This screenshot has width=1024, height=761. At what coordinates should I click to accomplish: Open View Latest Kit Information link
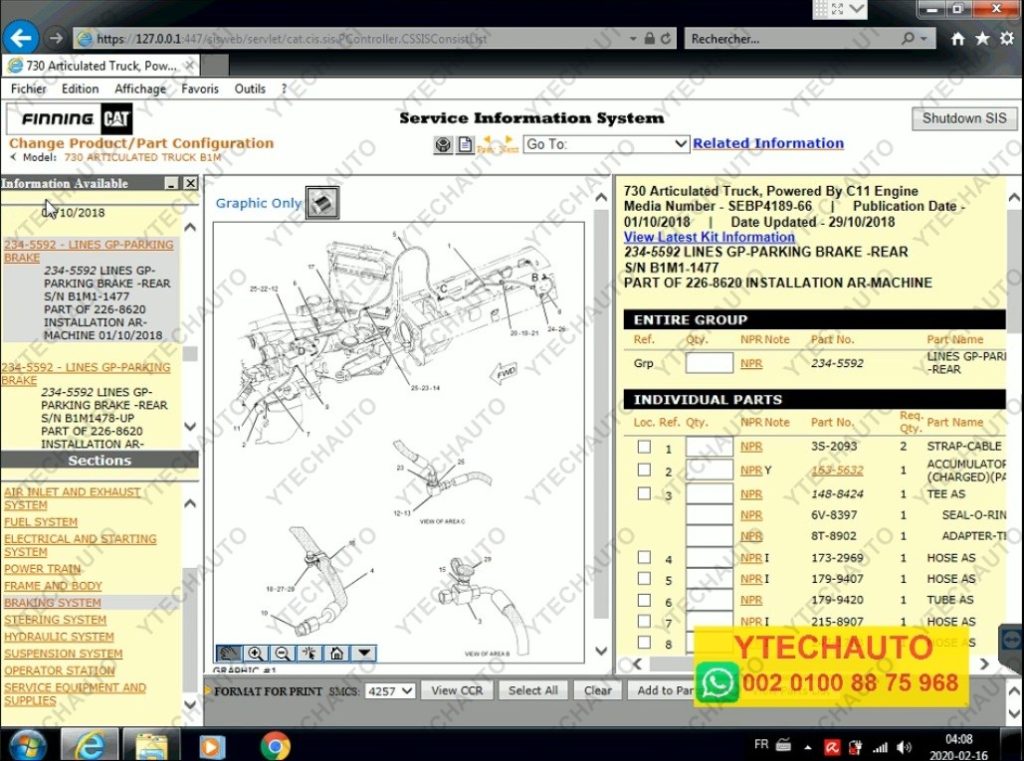click(709, 237)
